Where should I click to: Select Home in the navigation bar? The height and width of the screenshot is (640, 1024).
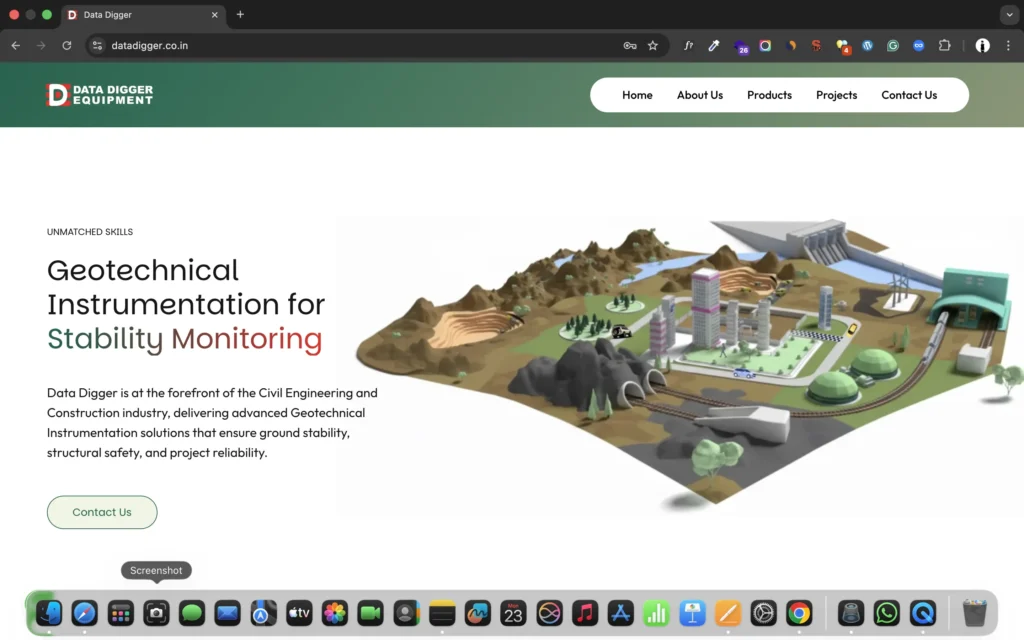click(637, 95)
